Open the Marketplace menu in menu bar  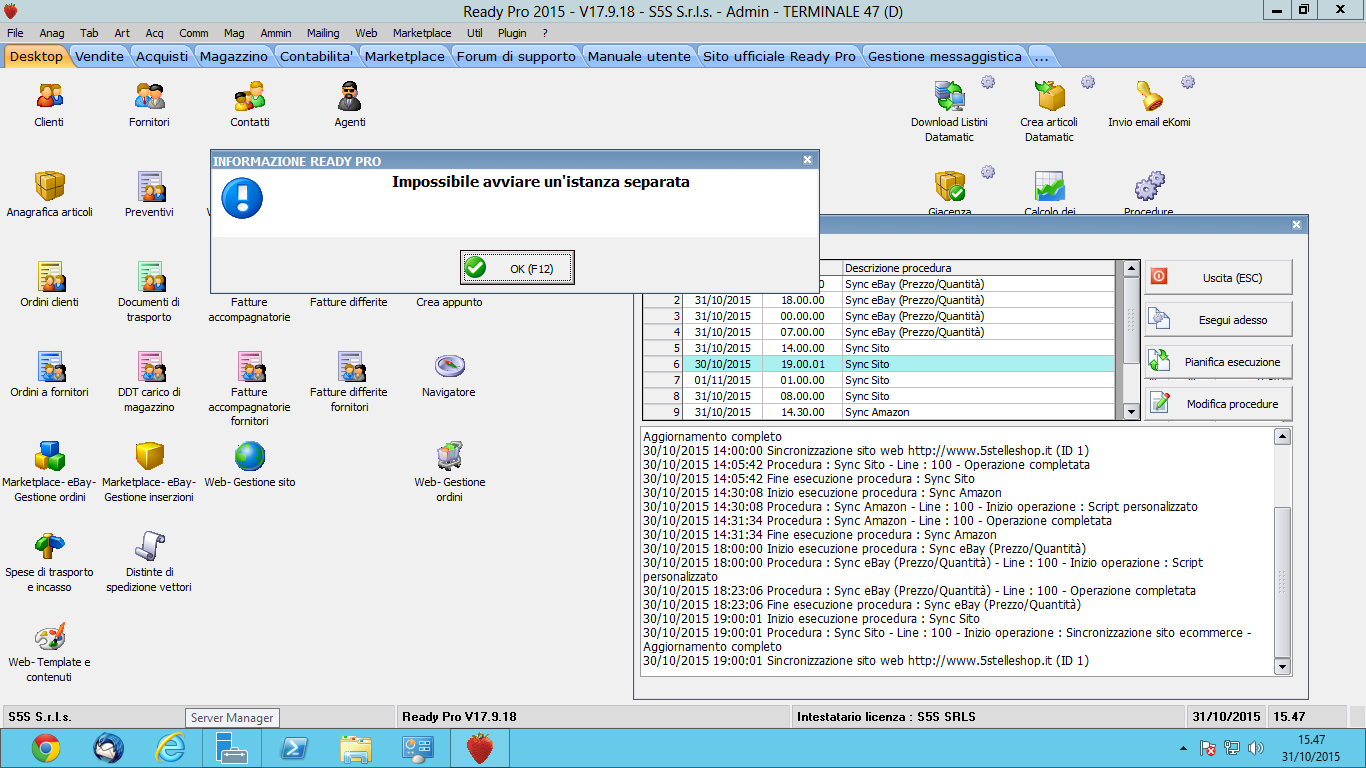pyautogui.click(x=422, y=33)
